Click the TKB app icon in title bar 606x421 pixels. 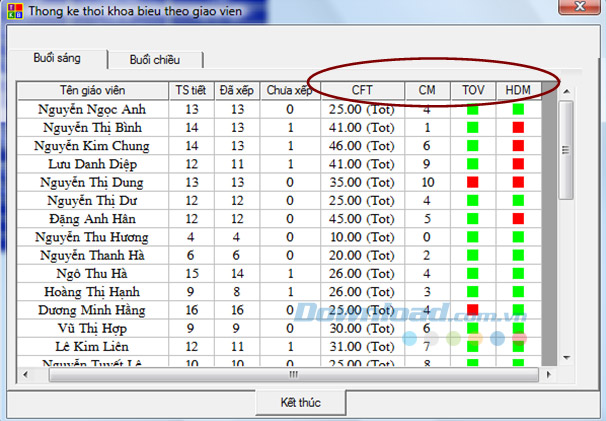(x=15, y=11)
